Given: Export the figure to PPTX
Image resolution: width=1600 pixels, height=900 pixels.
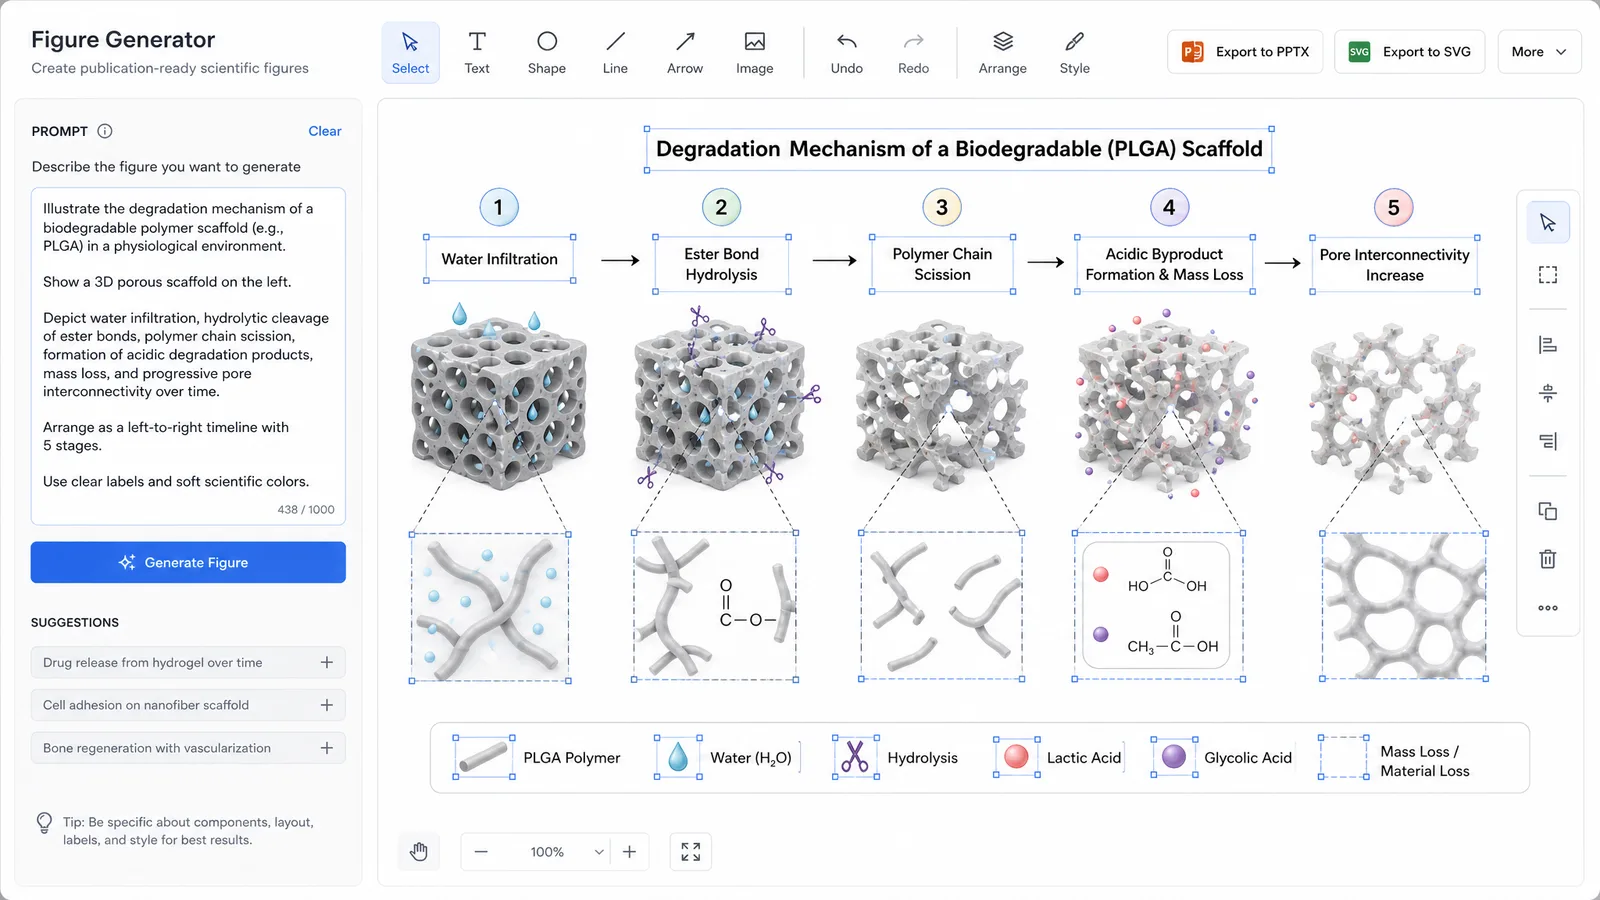Looking at the screenshot, I should coord(1245,52).
